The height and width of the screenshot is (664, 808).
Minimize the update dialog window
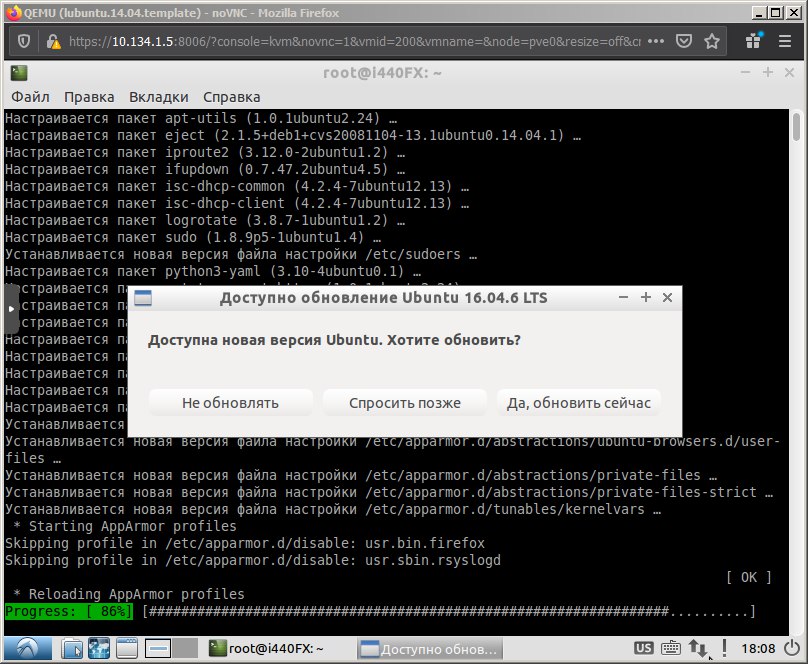[624, 297]
